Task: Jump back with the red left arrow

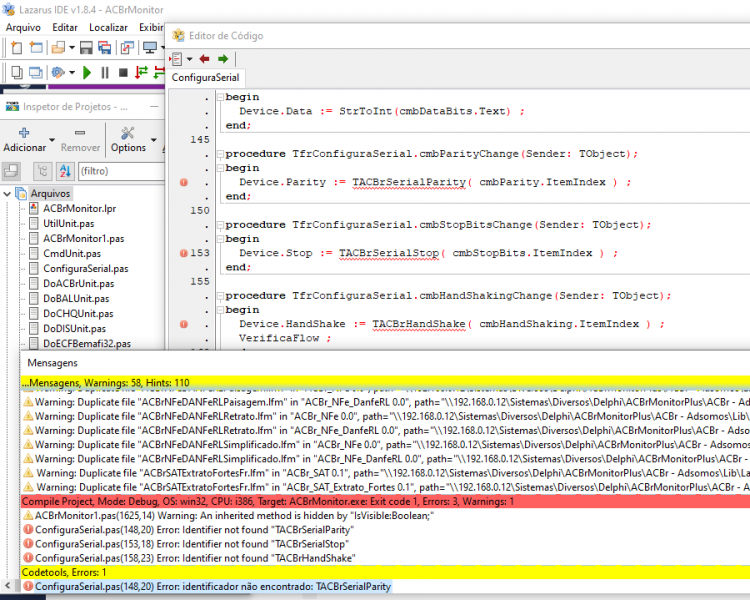Action: point(205,59)
